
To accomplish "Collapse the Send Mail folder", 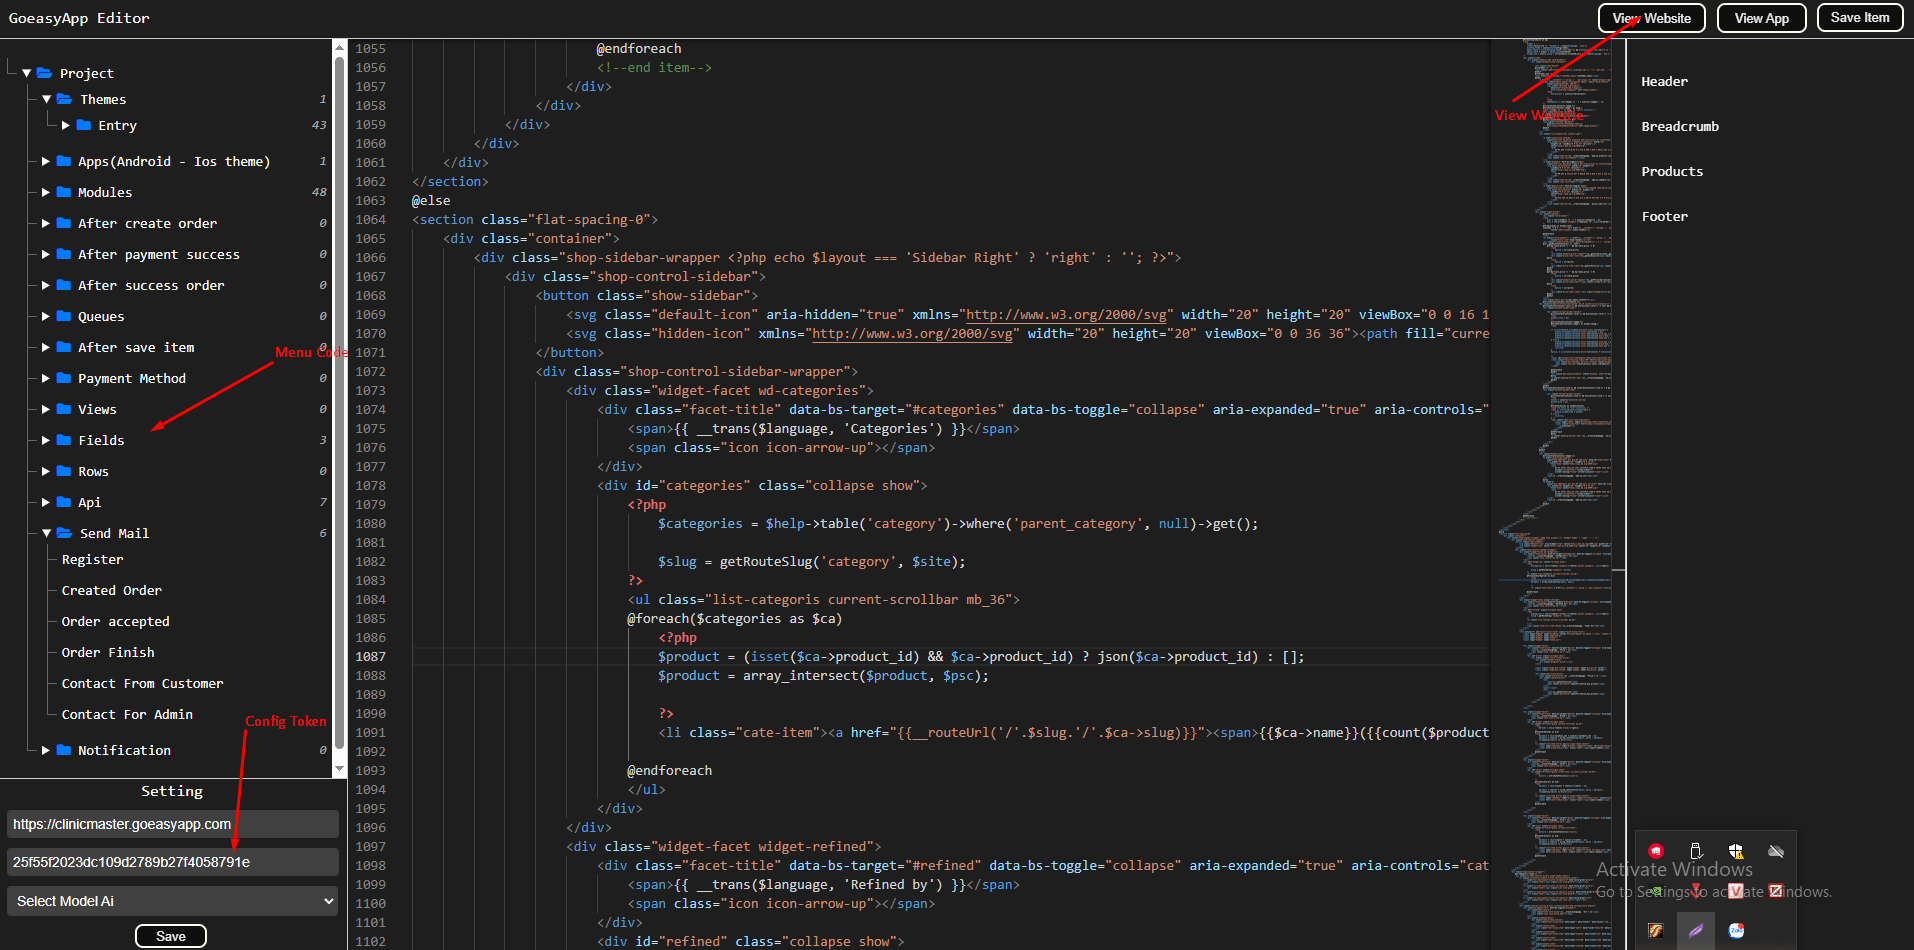I will [46, 533].
